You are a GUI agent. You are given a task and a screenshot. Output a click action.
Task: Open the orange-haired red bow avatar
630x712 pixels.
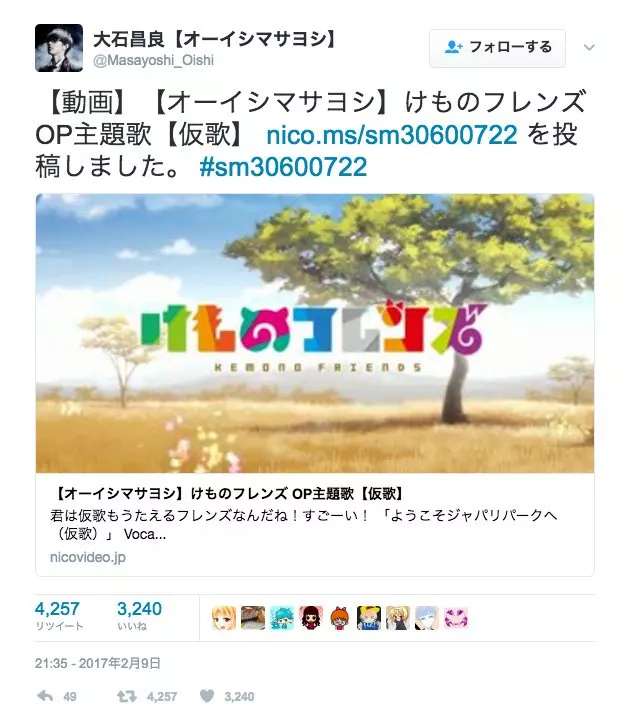click(340, 618)
